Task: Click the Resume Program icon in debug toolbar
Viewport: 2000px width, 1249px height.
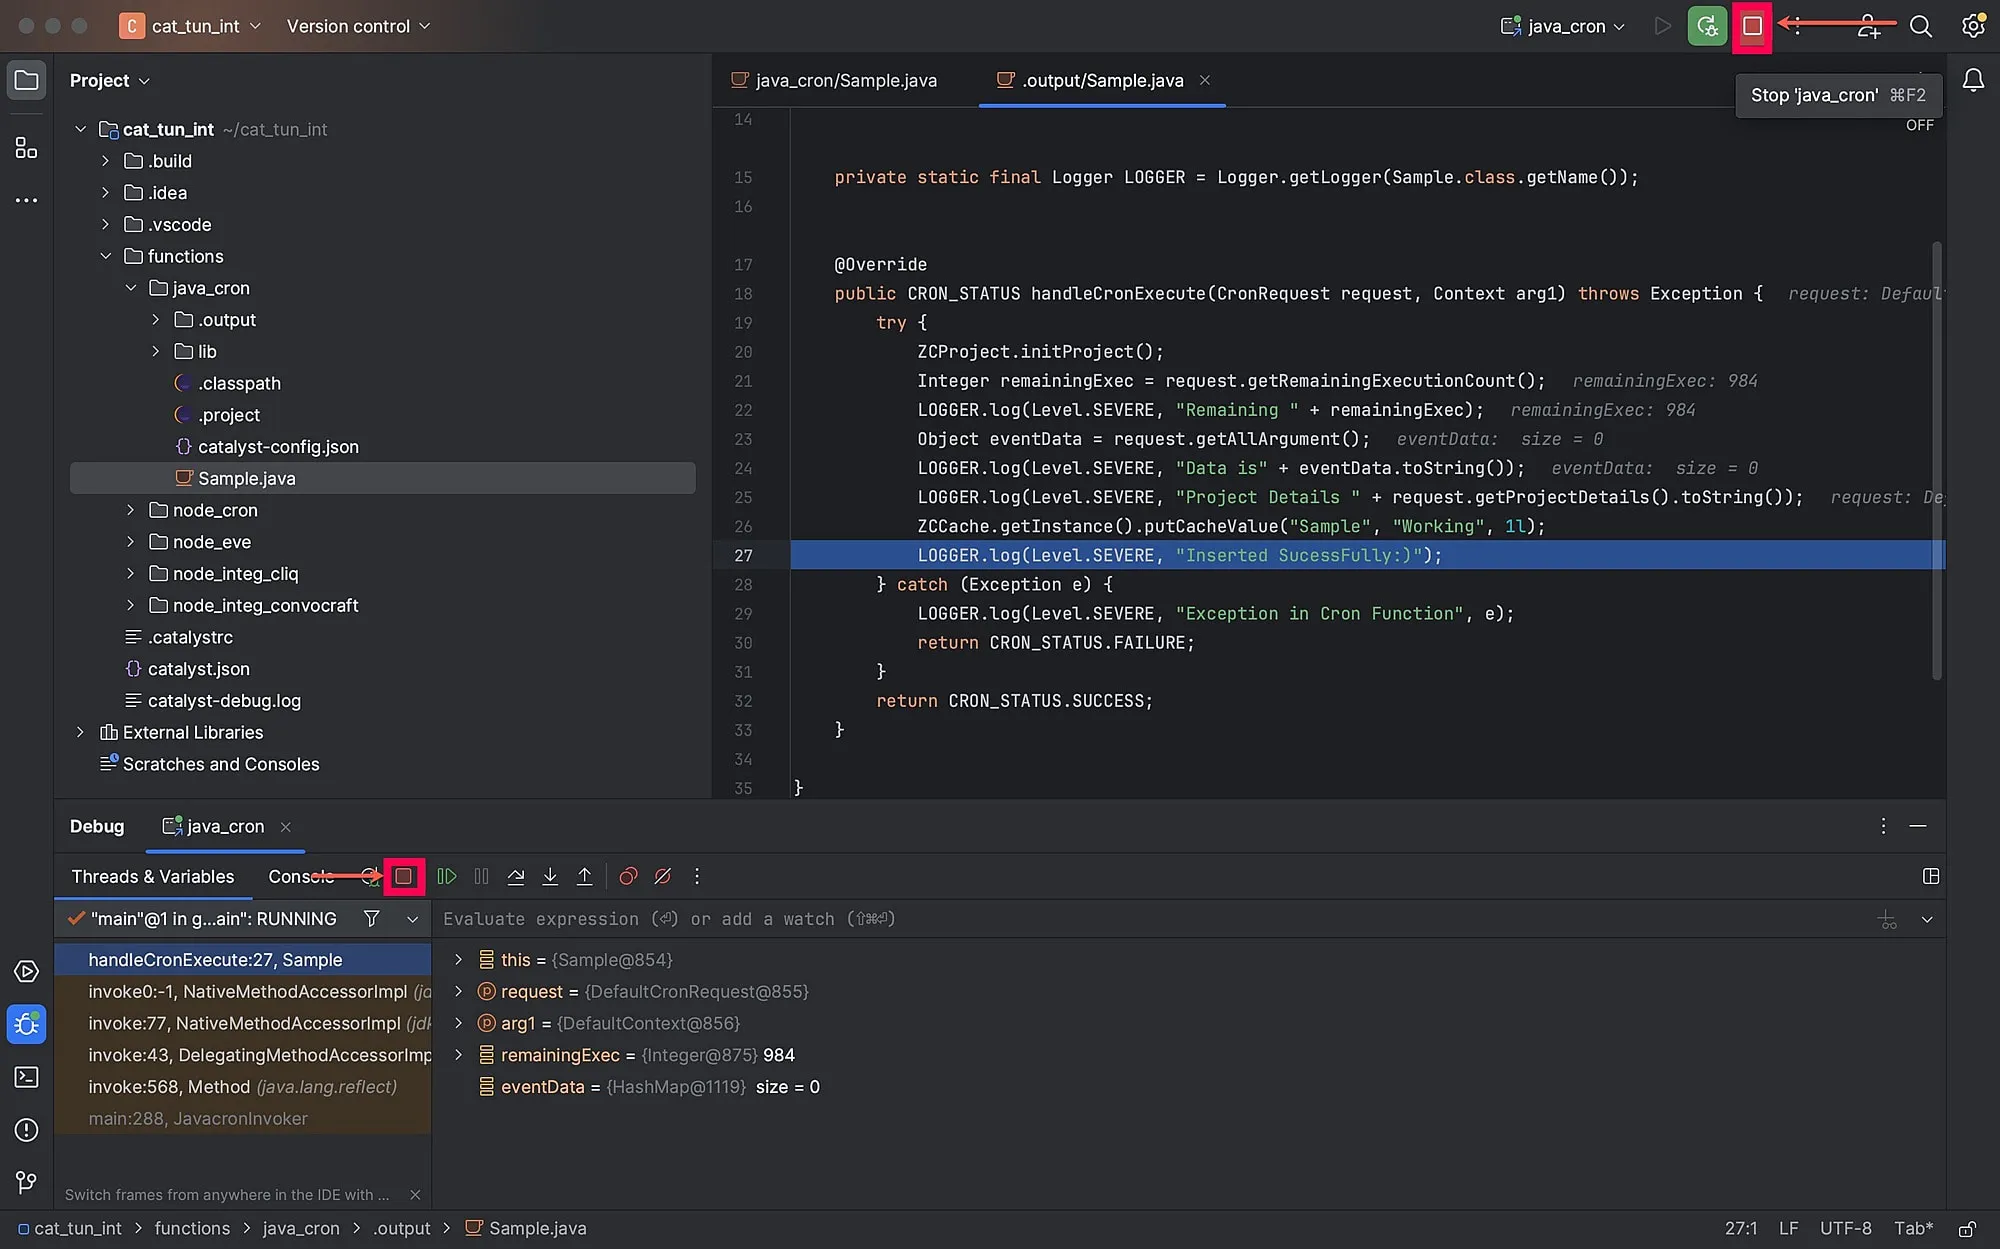Action: tap(447, 876)
